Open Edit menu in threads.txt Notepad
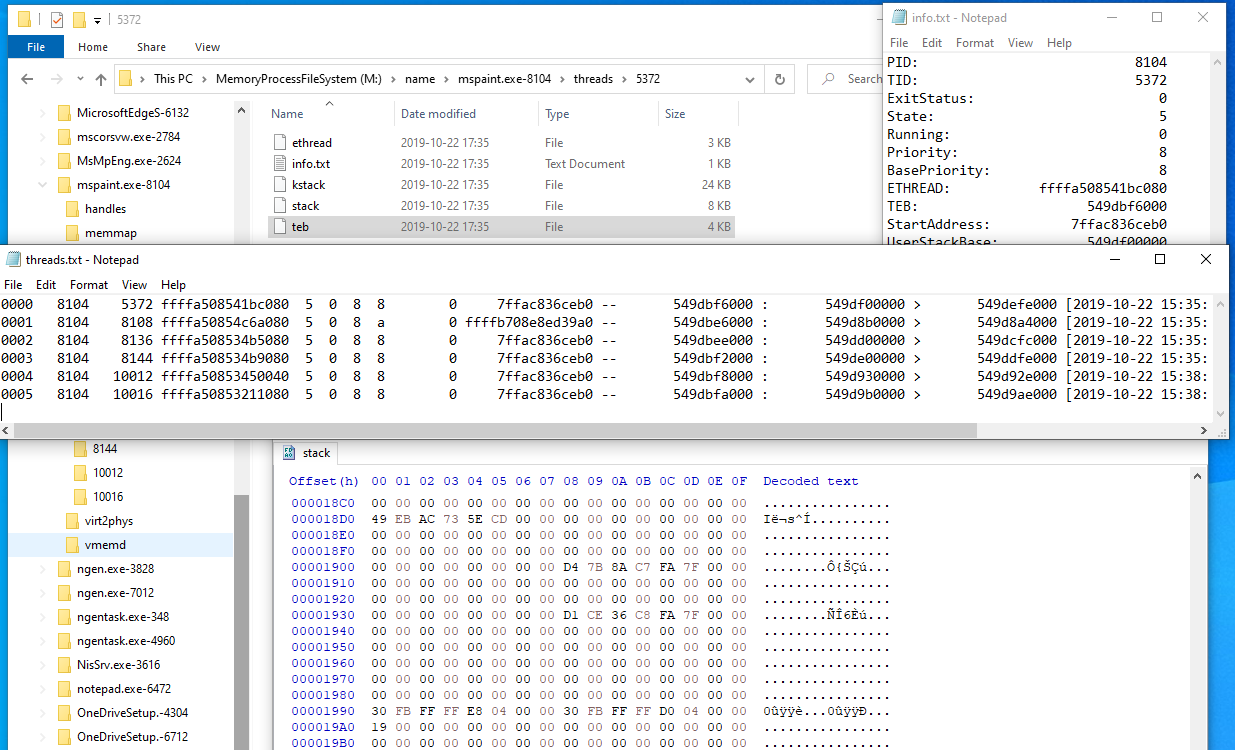 point(45,285)
